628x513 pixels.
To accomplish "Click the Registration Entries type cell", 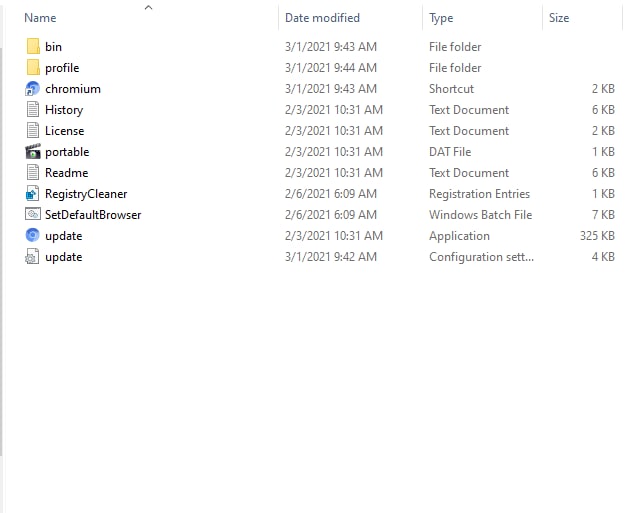I will coord(479,194).
